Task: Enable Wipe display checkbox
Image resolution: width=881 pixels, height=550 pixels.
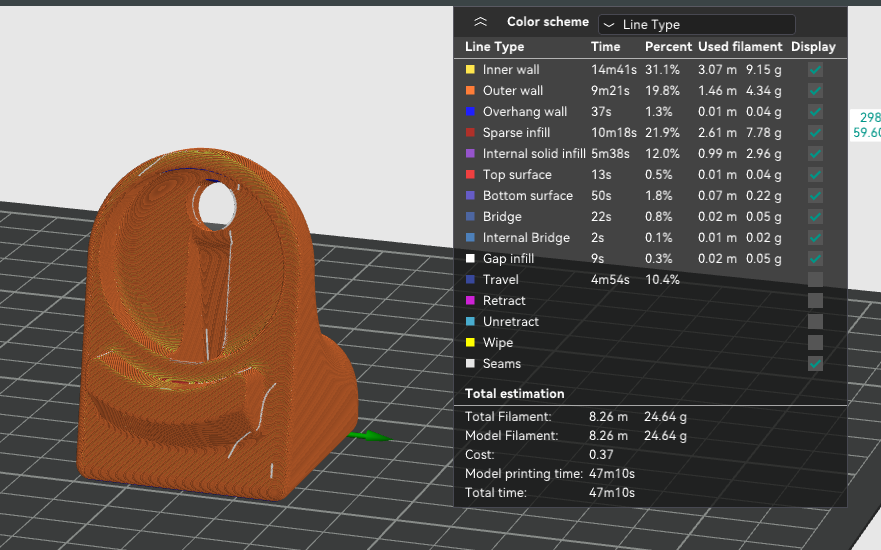Action: (x=815, y=343)
